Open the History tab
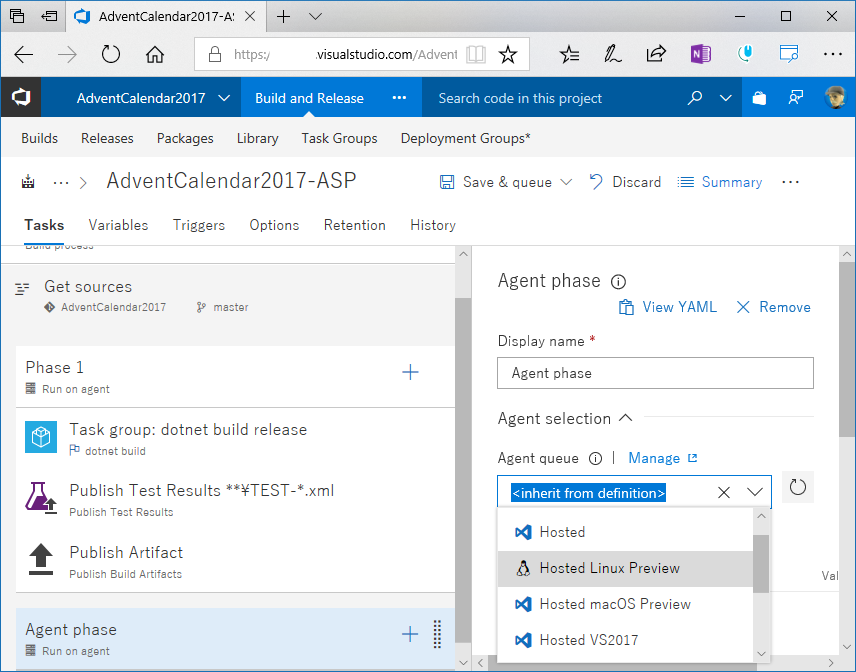The height and width of the screenshot is (672, 856). coord(433,225)
